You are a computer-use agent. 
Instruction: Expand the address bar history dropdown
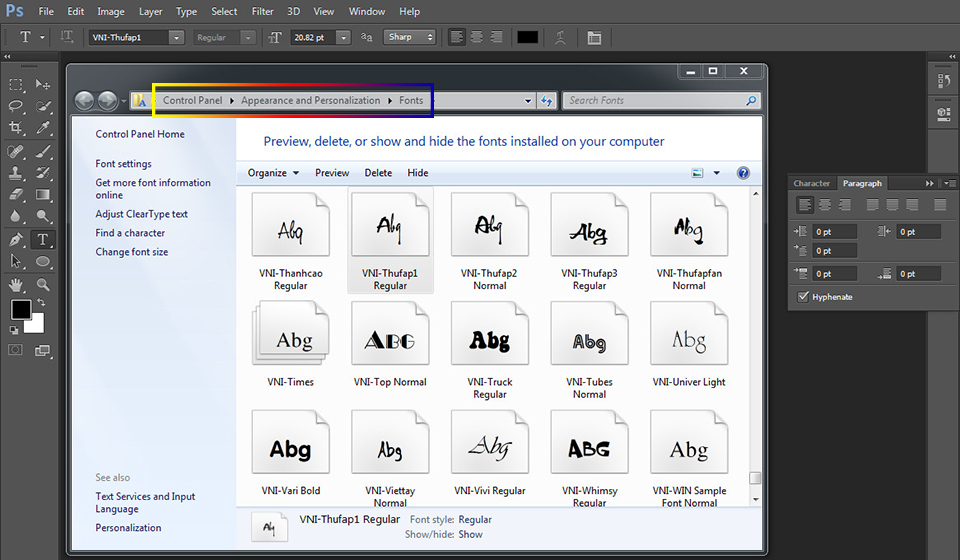point(528,101)
